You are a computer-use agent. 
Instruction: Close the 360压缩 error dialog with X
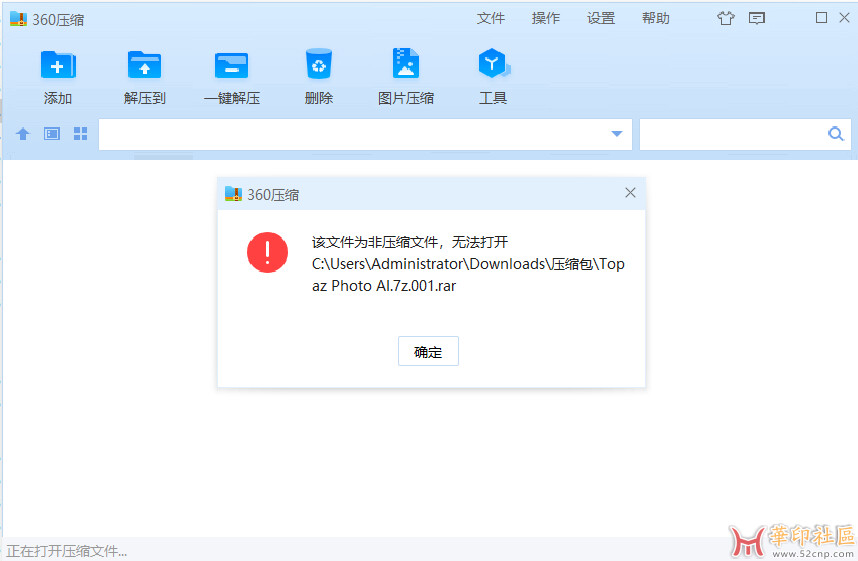pos(630,193)
